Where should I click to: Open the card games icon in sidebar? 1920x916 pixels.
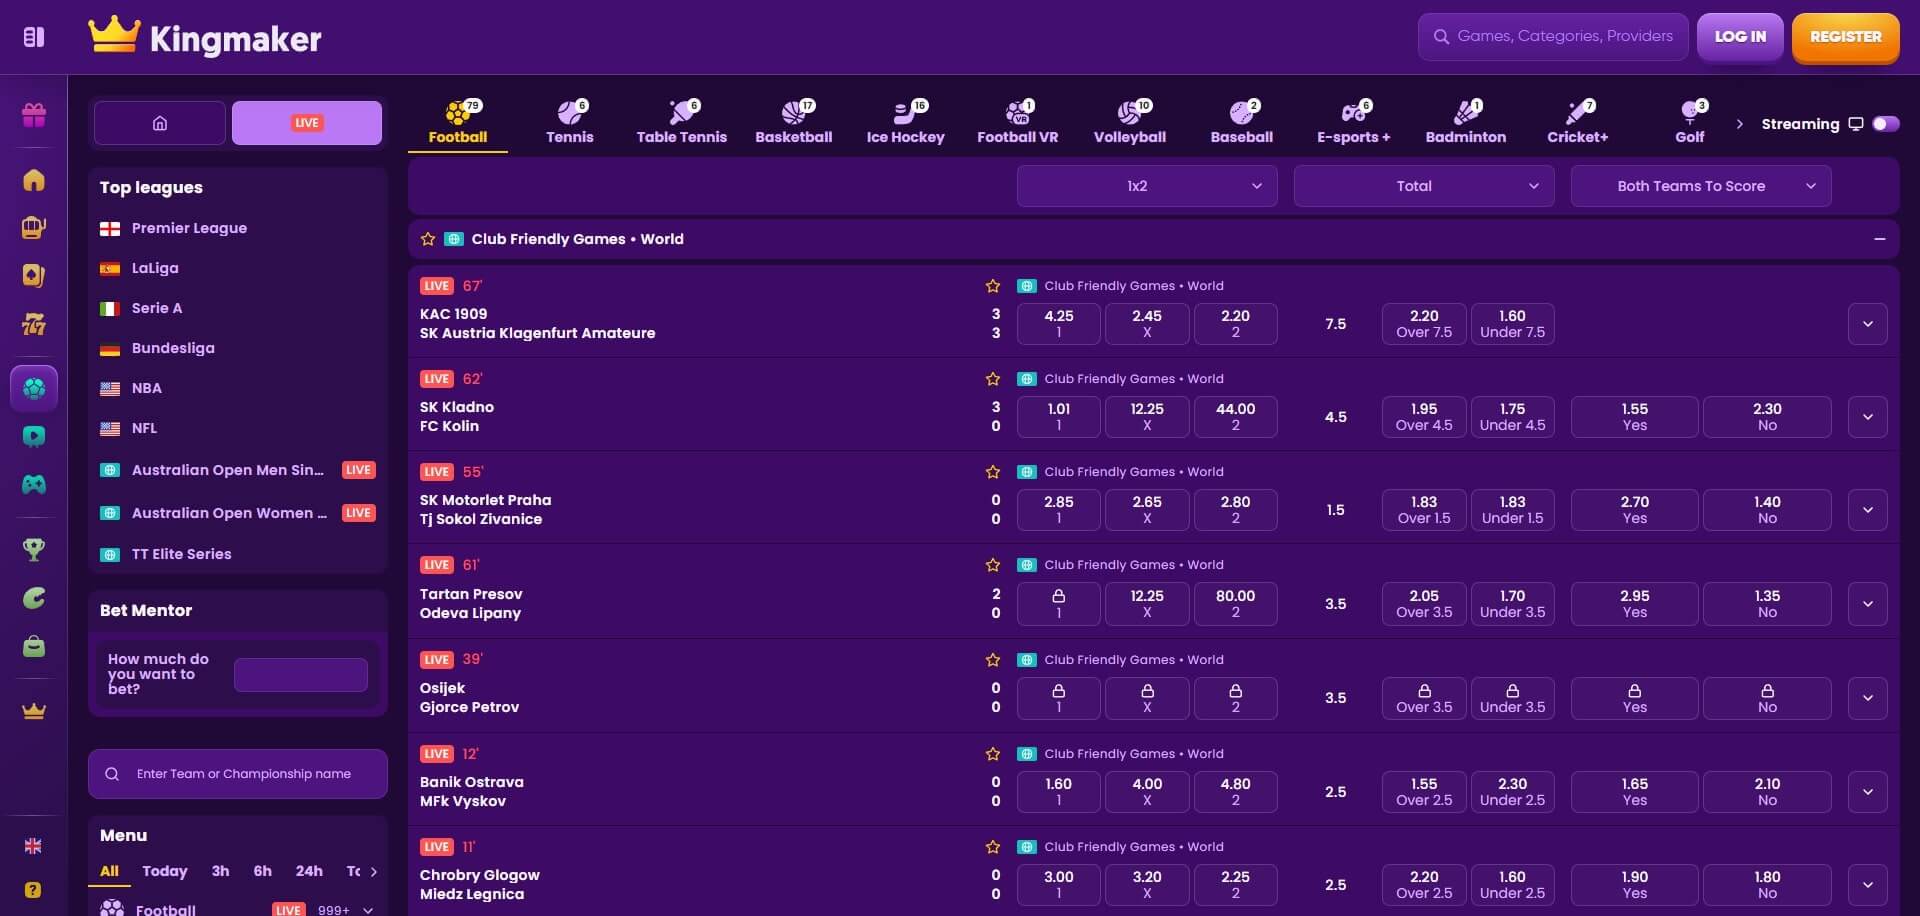pyautogui.click(x=34, y=276)
